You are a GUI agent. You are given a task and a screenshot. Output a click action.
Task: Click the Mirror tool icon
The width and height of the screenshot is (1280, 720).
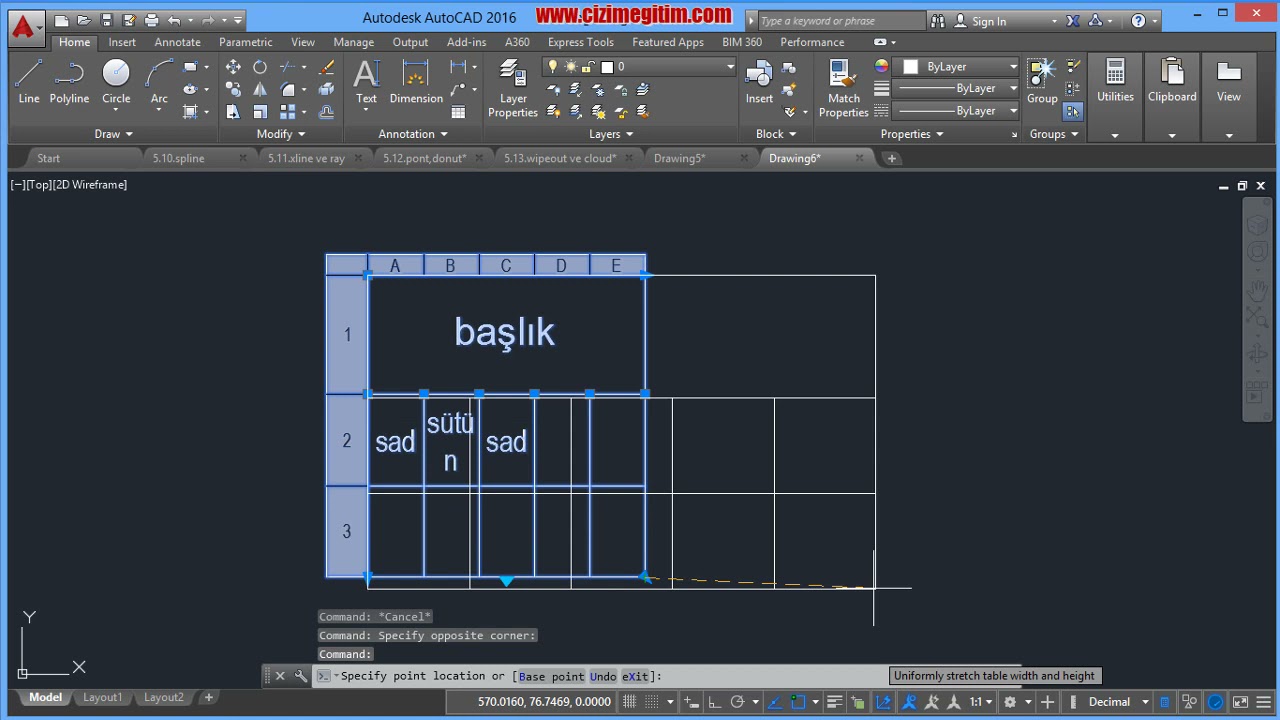click(x=260, y=90)
